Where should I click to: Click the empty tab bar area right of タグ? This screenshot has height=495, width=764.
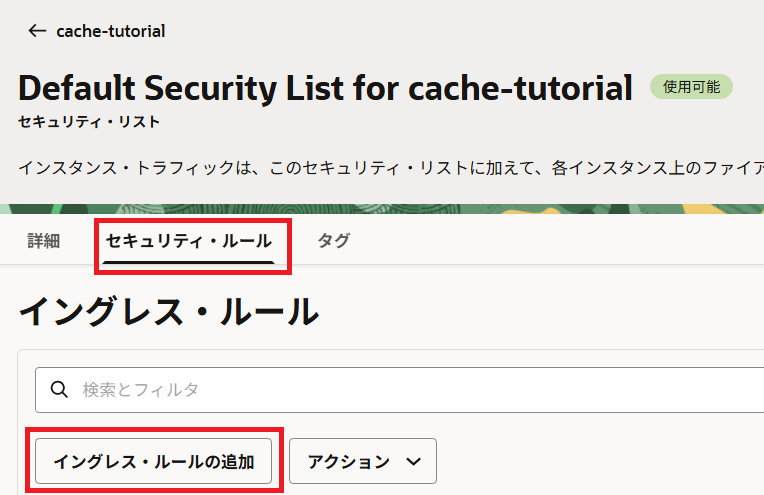pos(560,241)
